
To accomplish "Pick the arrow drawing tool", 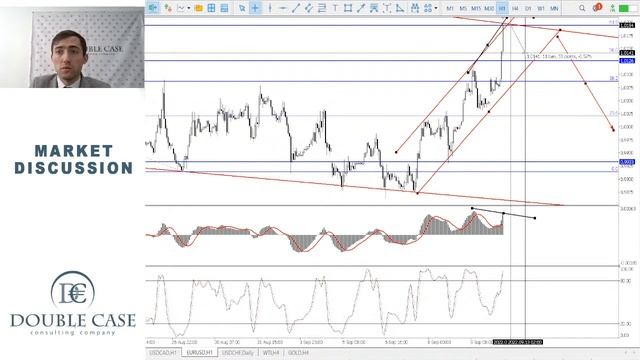I will click(361, 8).
